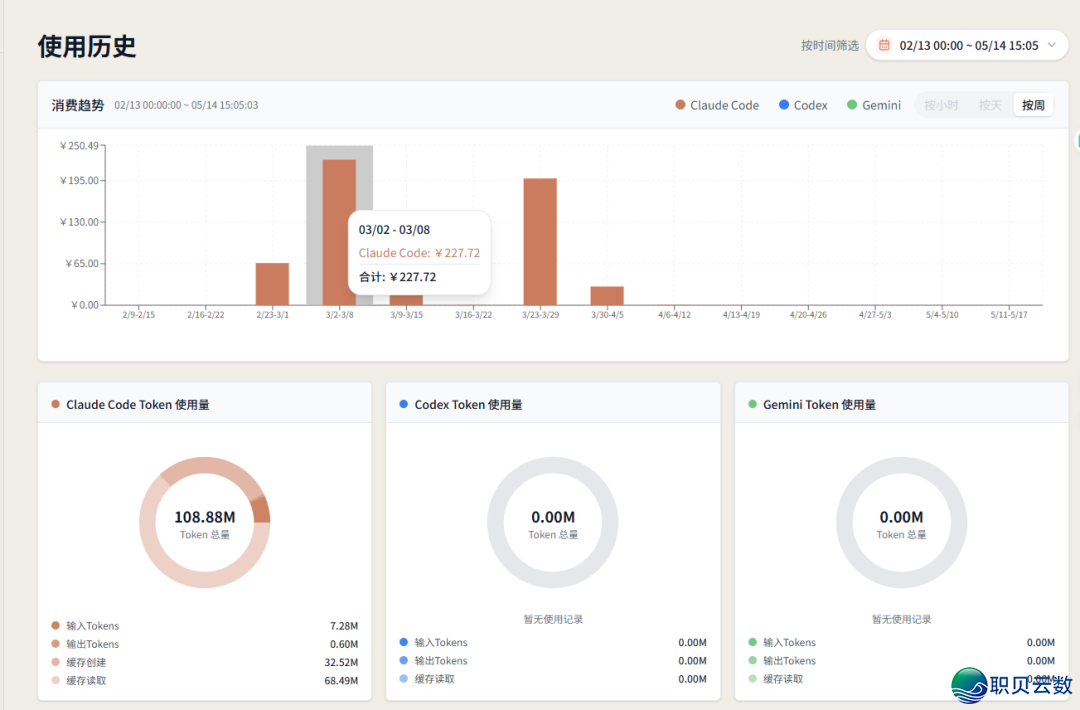The height and width of the screenshot is (710, 1080).
Task: Click the 32.52M cache creation value
Action: [341, 662]
